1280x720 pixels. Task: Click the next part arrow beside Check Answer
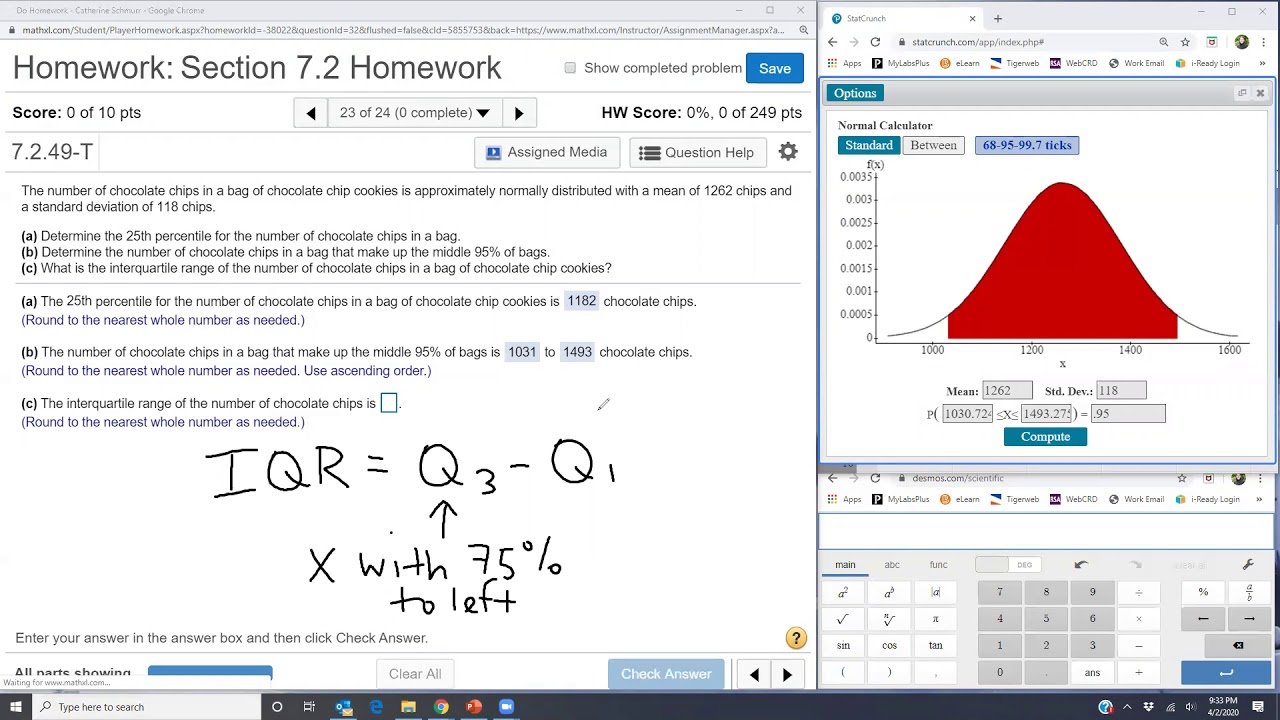click(x=787, y=674)
